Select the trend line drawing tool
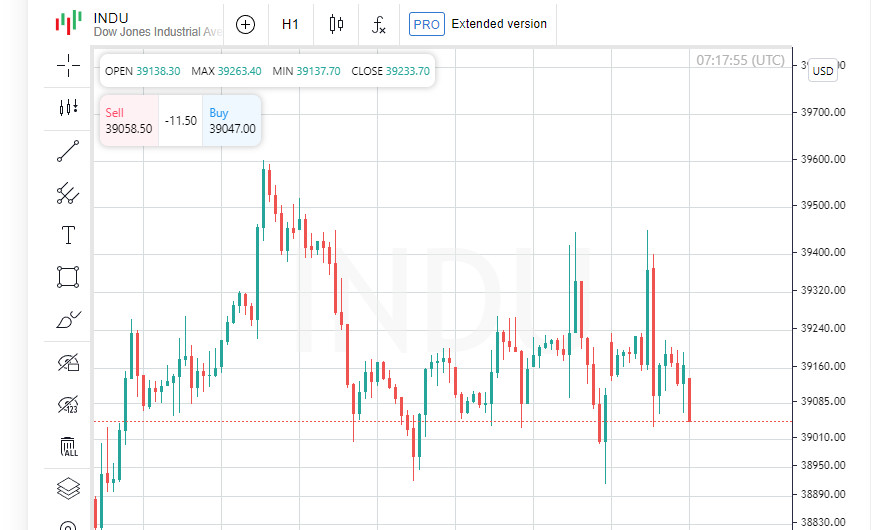 click(x=68, y=151)
